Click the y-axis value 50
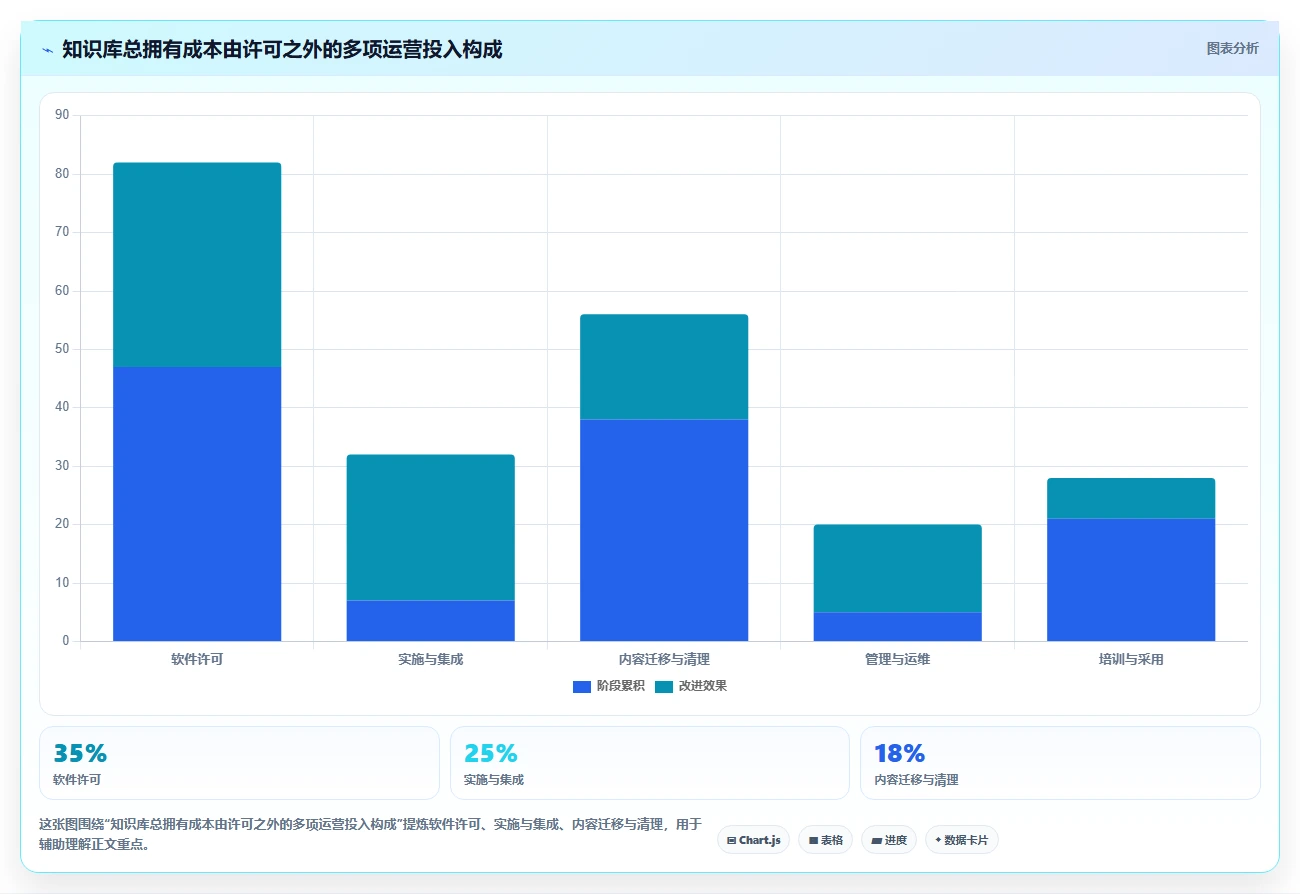The width and height of the screenshot is (1300, 894). [62, 349]
